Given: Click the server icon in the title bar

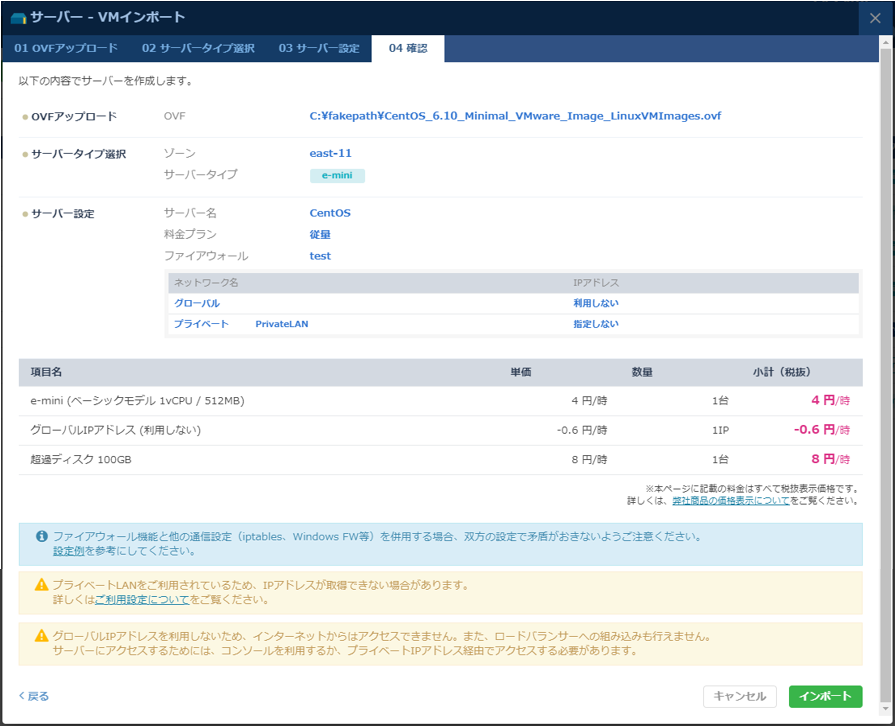Looking at the screenshot, I should point(19,18).
